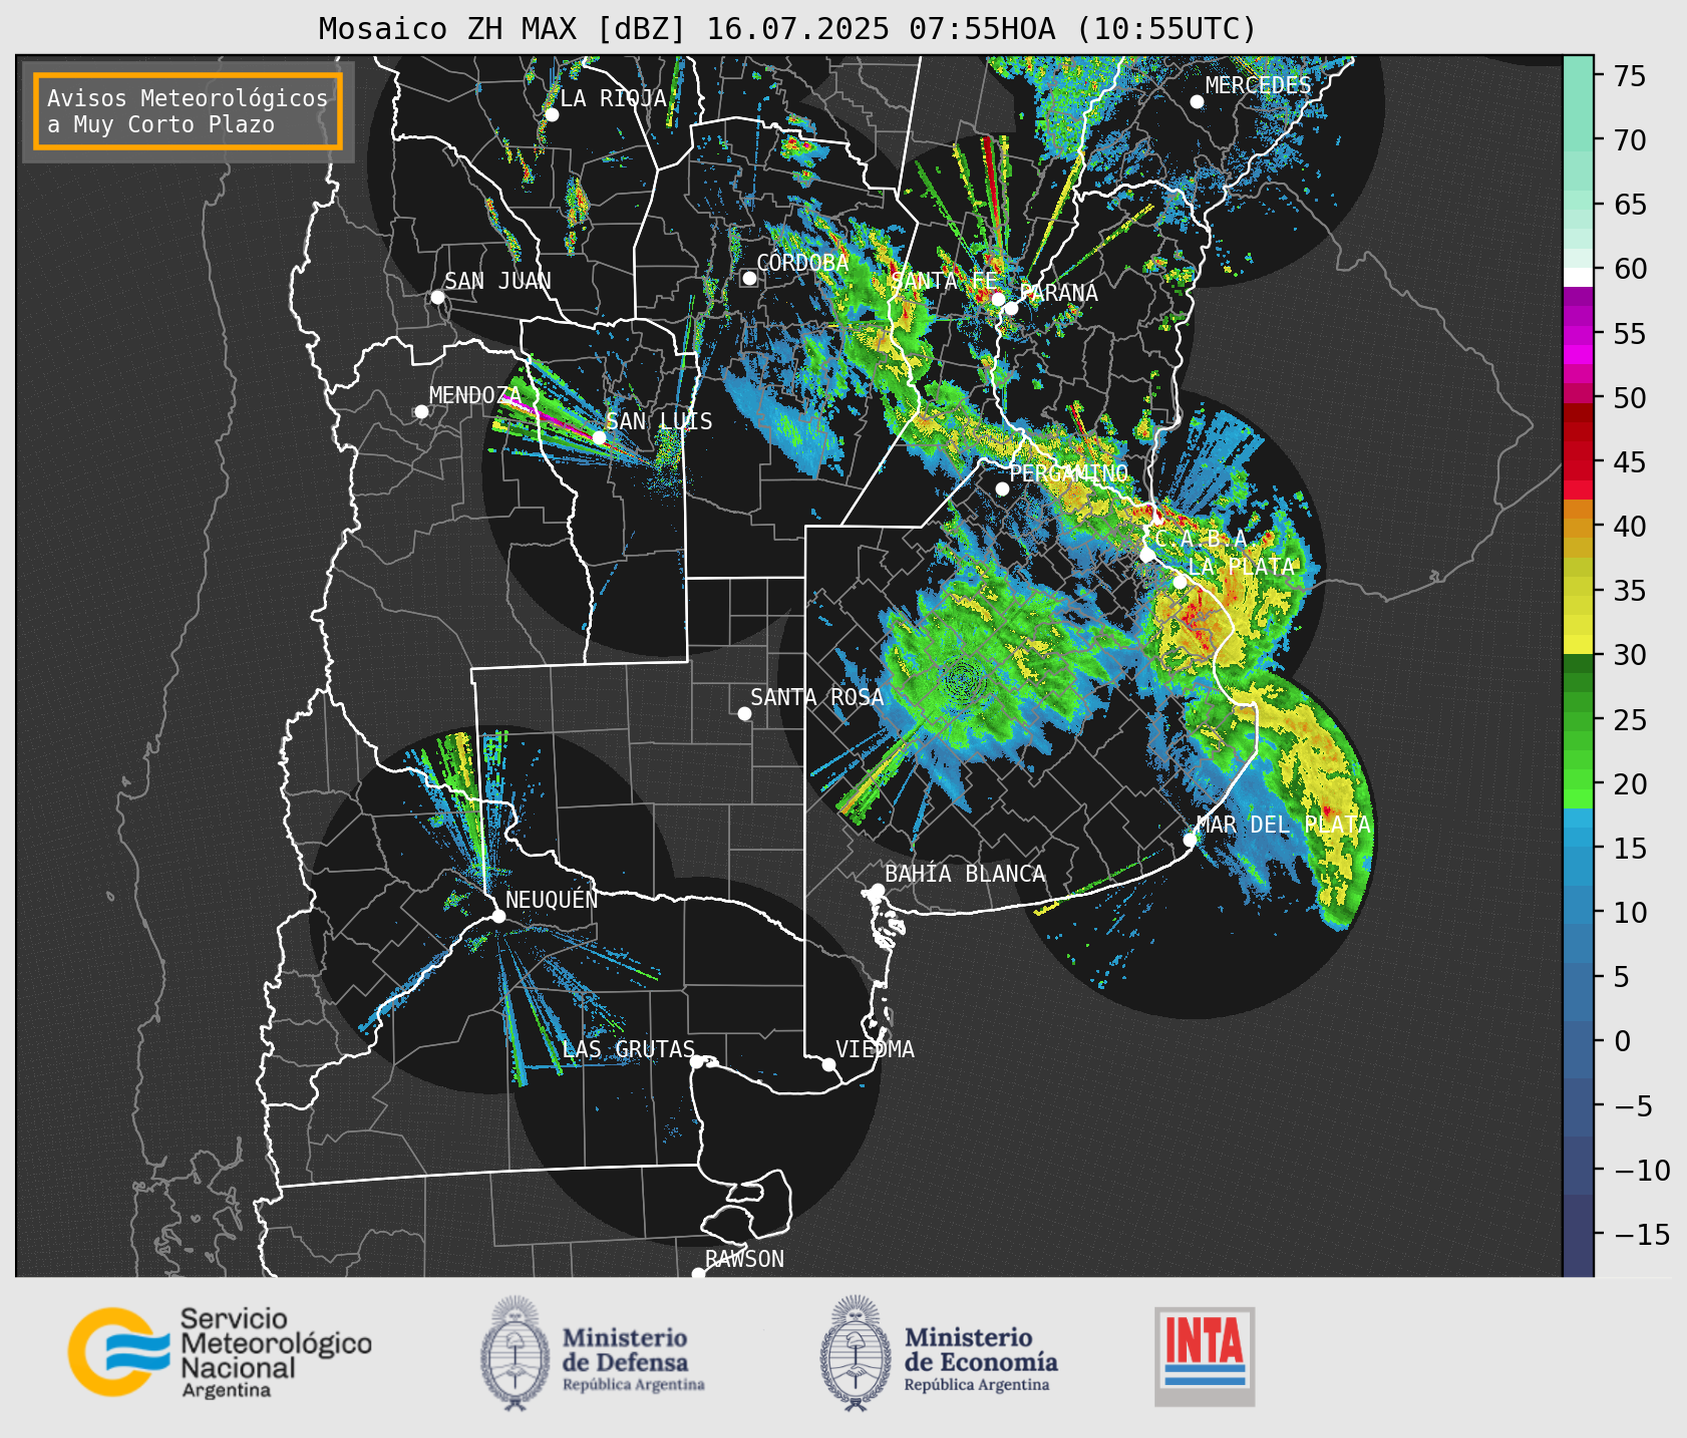Image resolution: width=1687 pixels, height=1438 pixels.
Task: Click the MAR DEL PLATA city marker dot
Action: [1190, 840]
